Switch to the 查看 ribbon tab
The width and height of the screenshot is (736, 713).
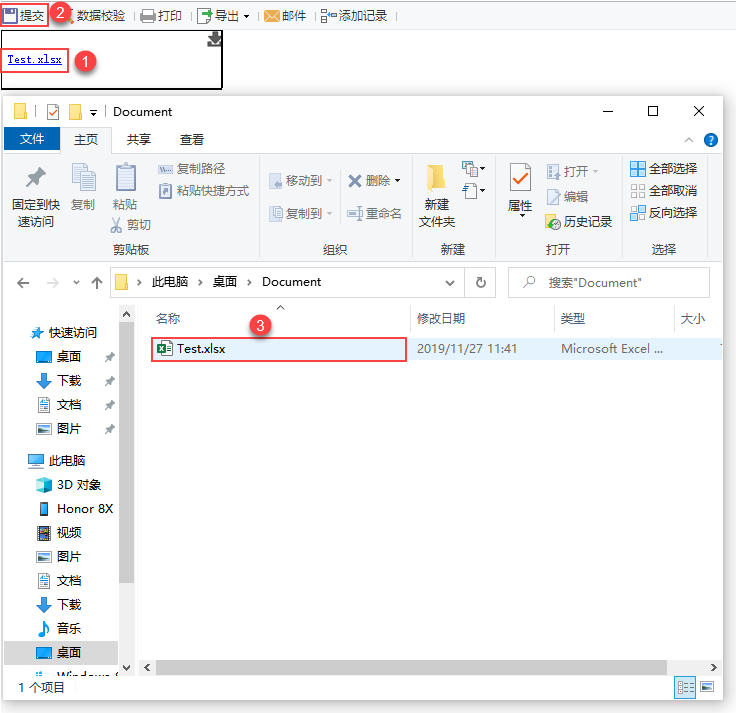pyautogui.click(x=192, y=139)
